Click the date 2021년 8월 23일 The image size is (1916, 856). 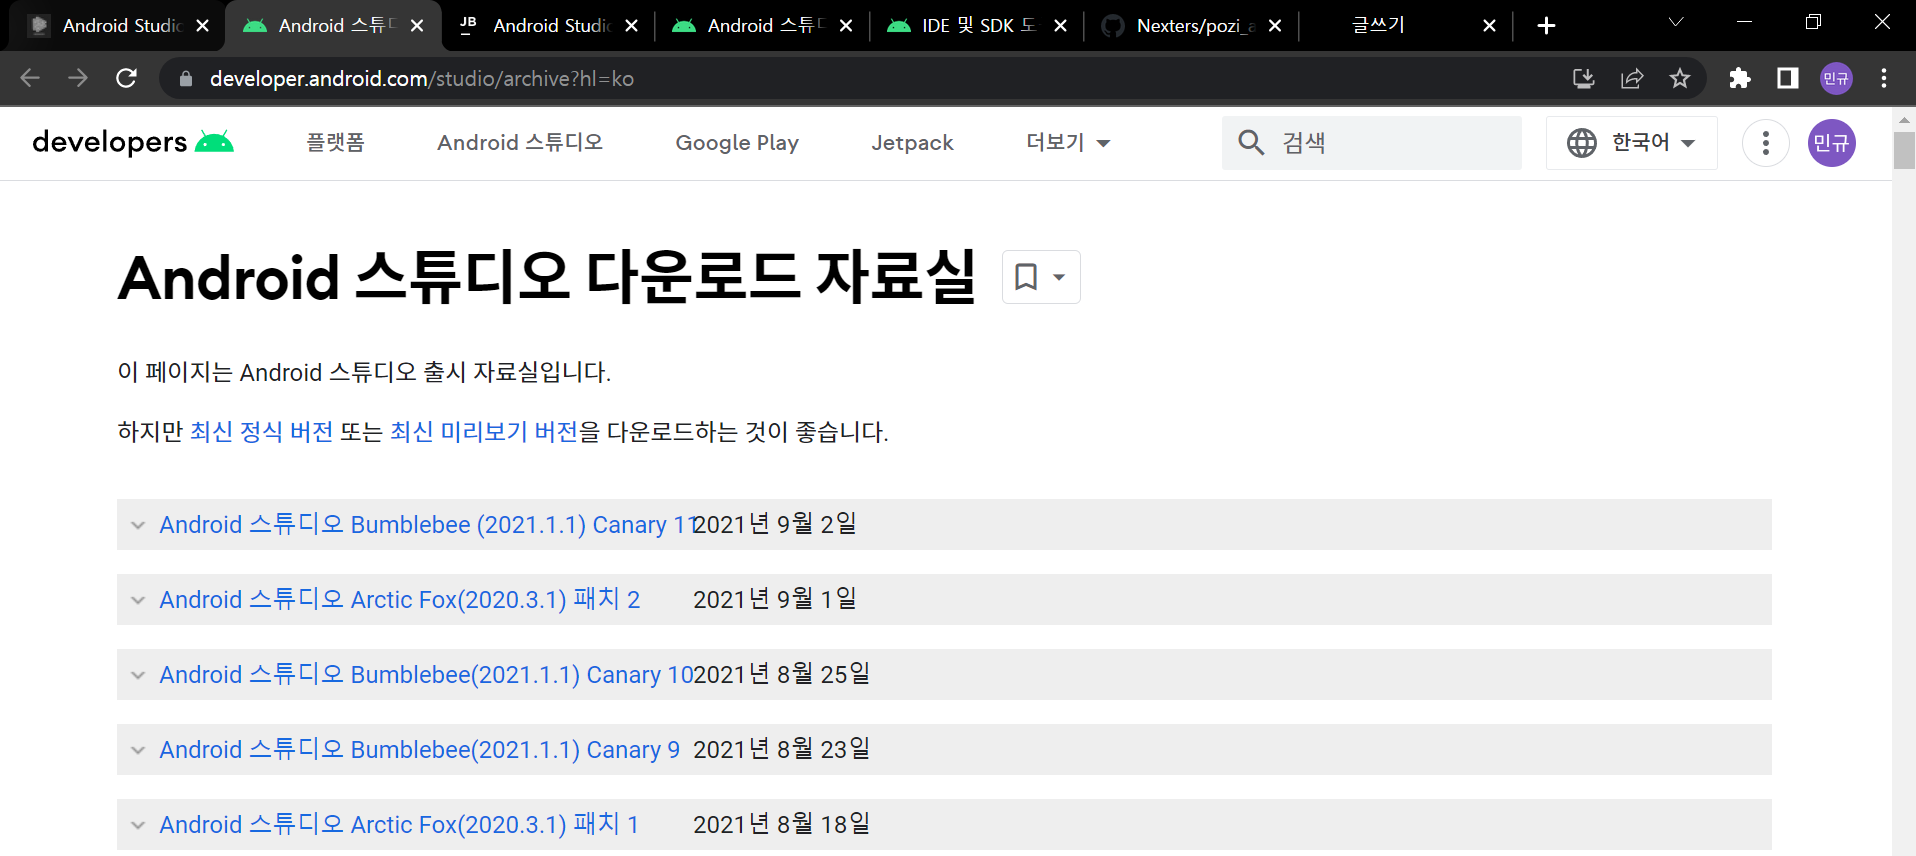click(782, 749)
